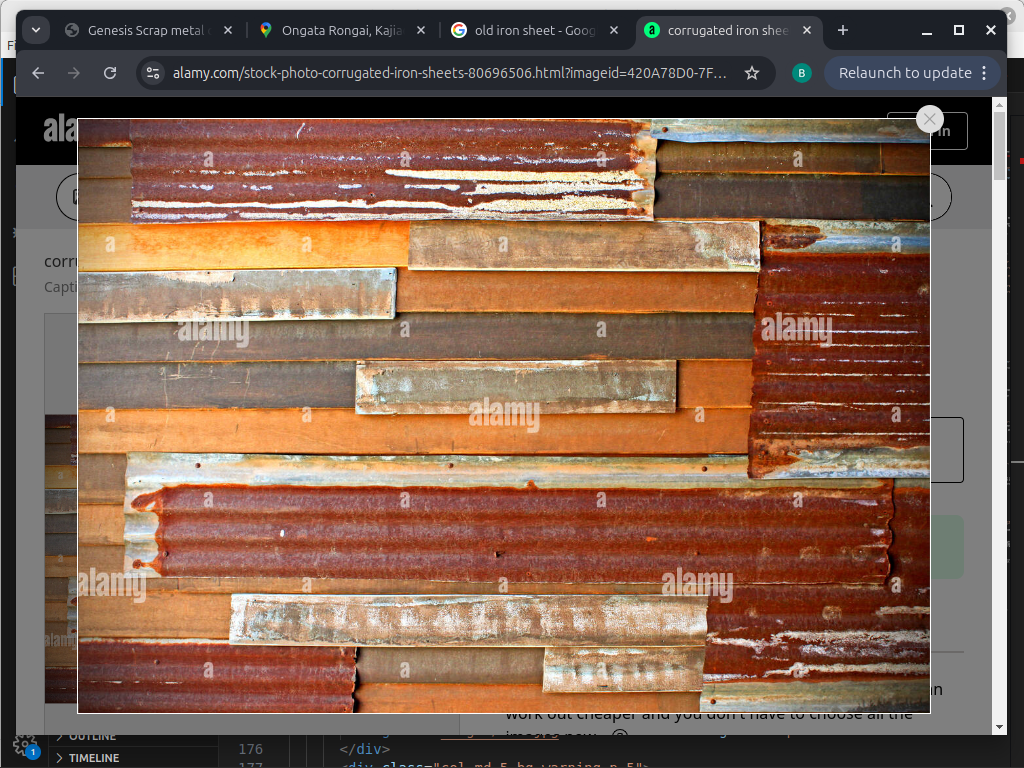Expand the OUTLINE section
Image resolution: width=1024 pixels, height=768 pixels.
click(89, 735)
